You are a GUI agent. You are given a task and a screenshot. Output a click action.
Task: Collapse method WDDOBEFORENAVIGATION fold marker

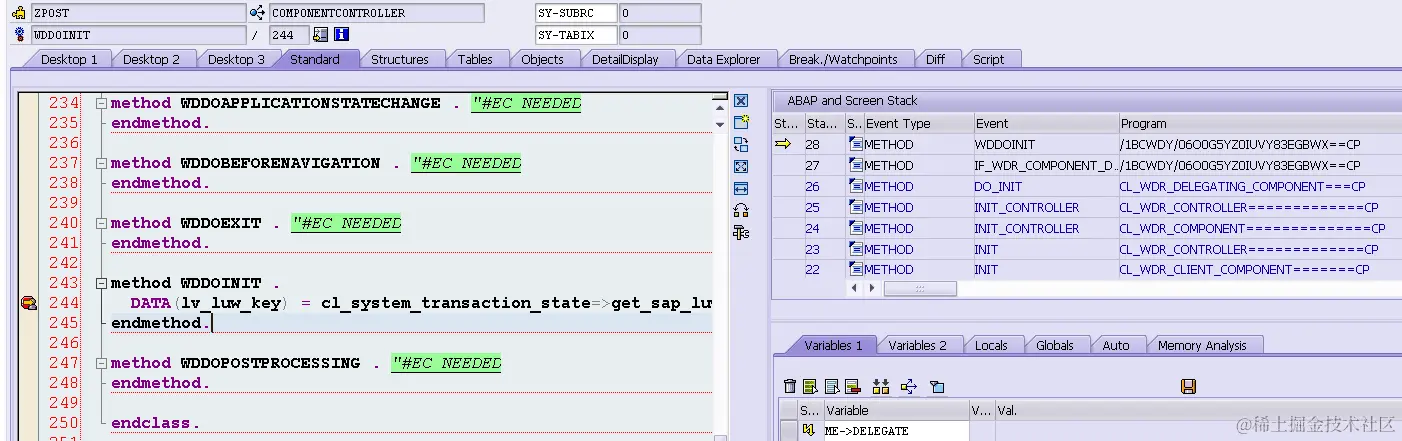point(100,163)
